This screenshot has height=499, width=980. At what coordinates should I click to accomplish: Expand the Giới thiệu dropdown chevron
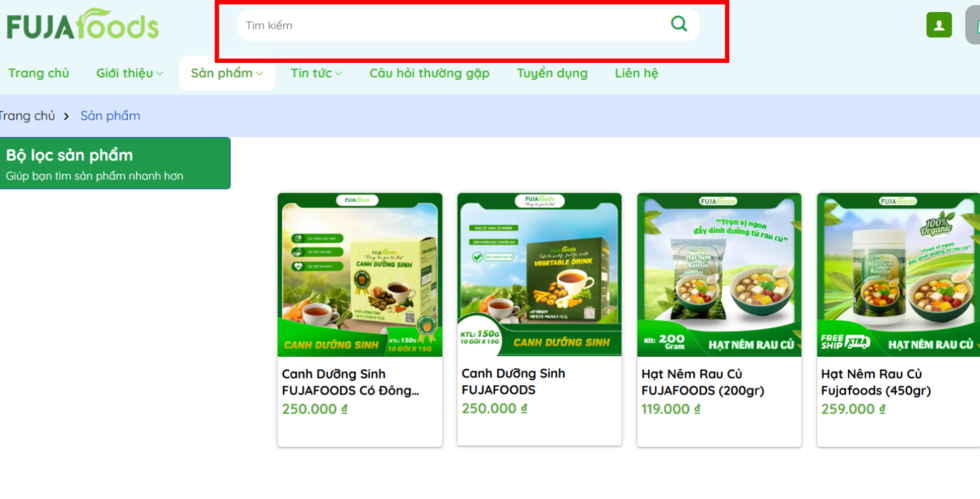point(160,74)
